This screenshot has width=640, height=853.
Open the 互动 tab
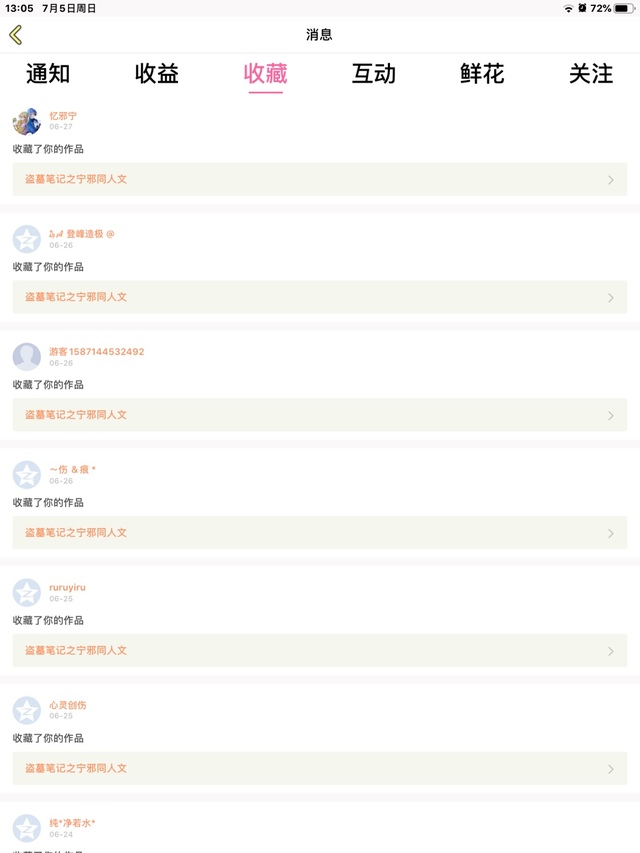[374, 73]
